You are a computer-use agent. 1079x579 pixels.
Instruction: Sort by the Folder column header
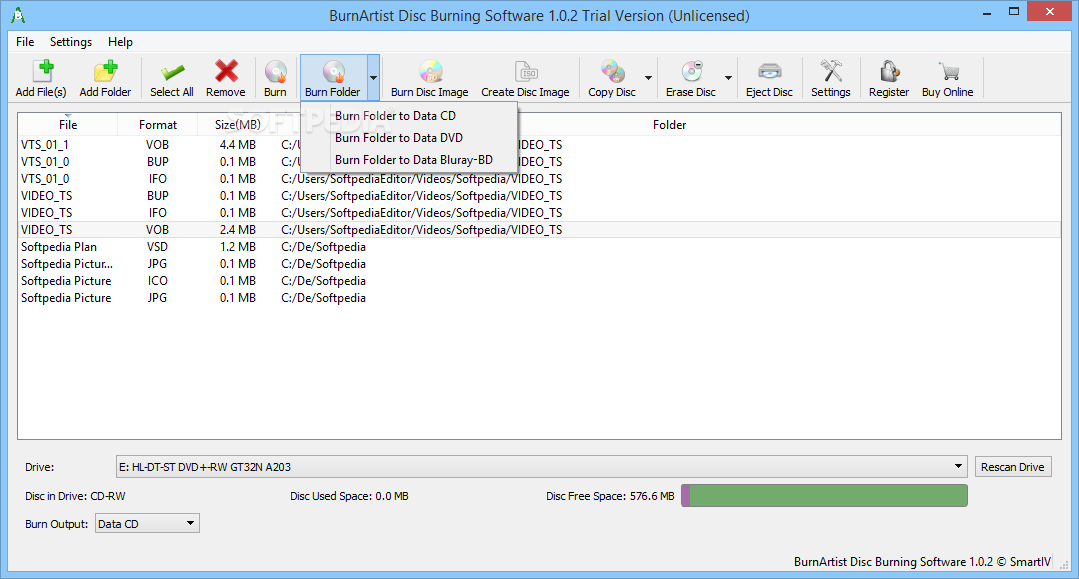pyautogui.click(x=669, y=125)
